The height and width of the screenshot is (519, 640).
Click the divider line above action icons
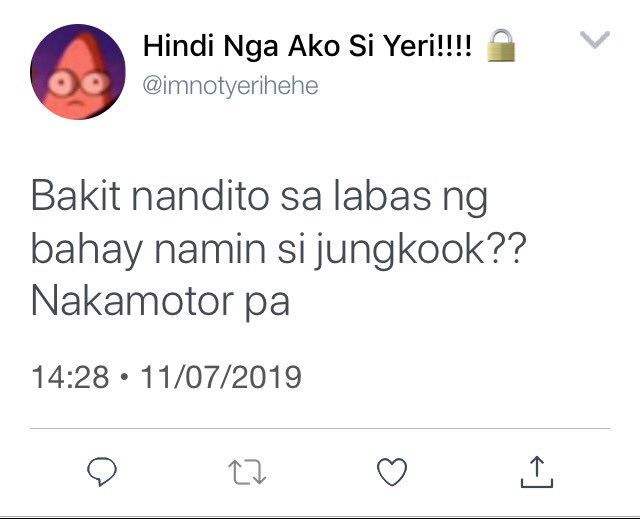click(x=320, y=428)
